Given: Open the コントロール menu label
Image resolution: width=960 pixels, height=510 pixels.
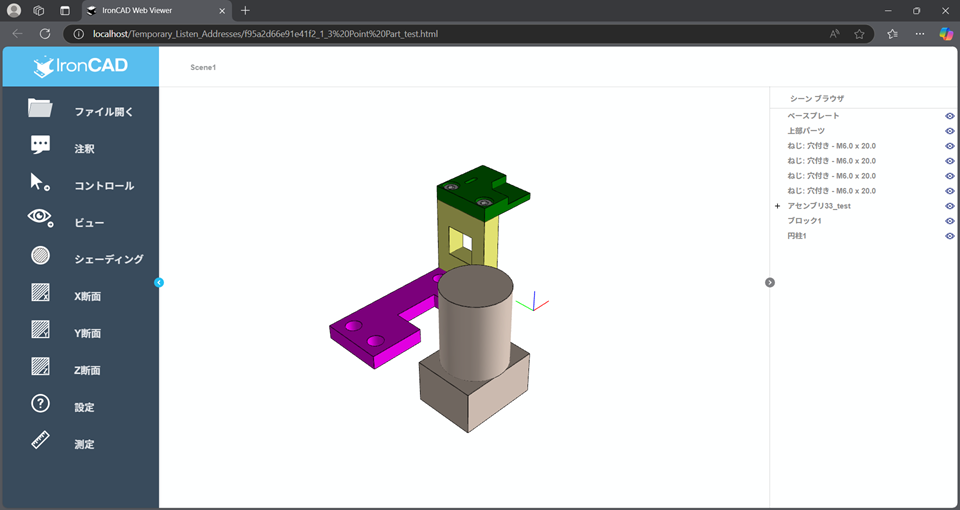Looking at the screenshot, I should tap(104, 186).
